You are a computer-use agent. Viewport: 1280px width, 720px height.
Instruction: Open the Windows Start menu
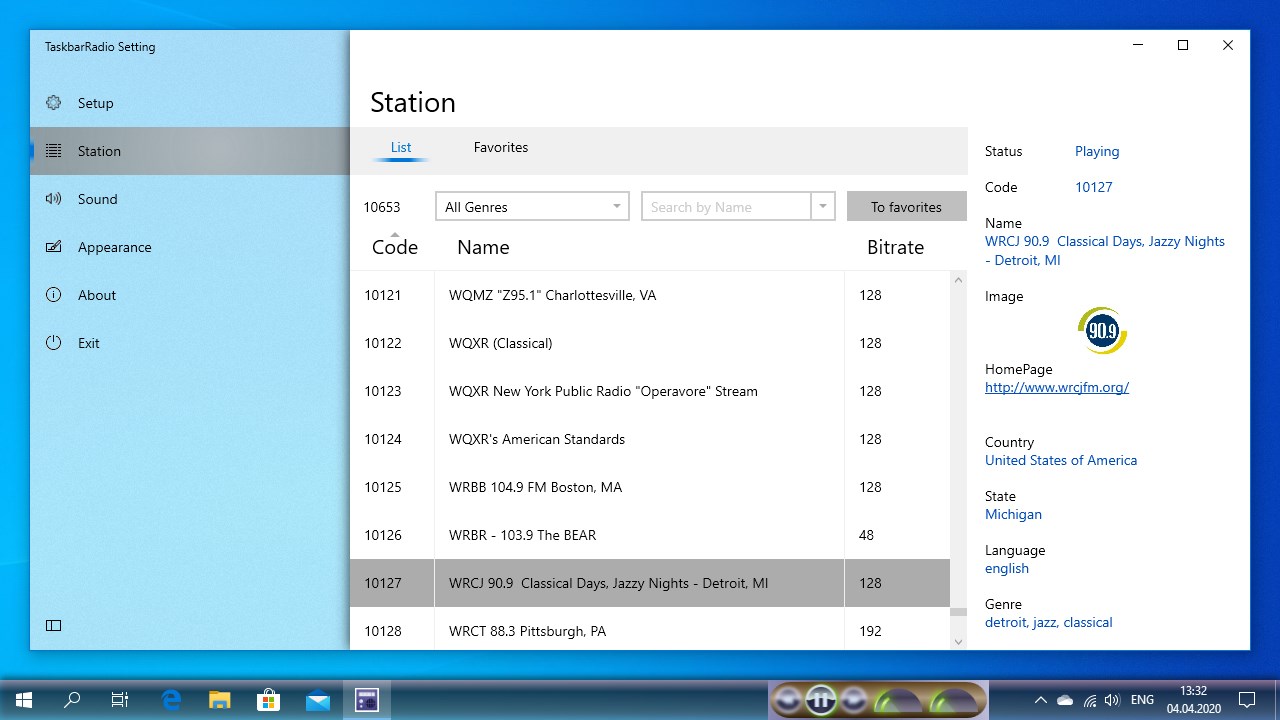click(24, 700)
